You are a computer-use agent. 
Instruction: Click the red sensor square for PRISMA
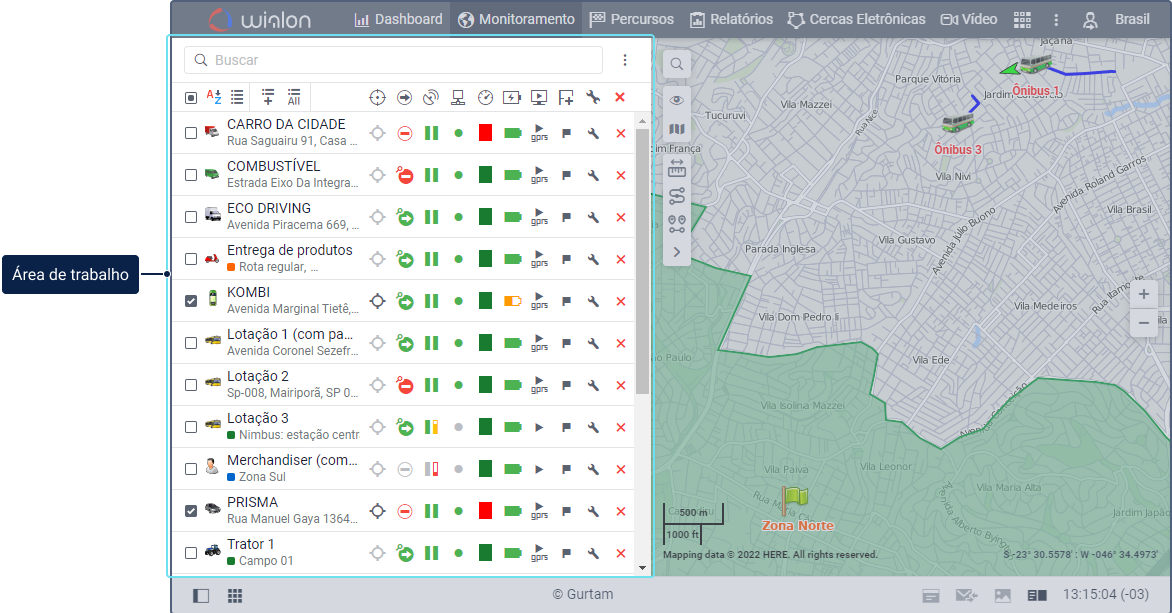click(x=485, y=511)
